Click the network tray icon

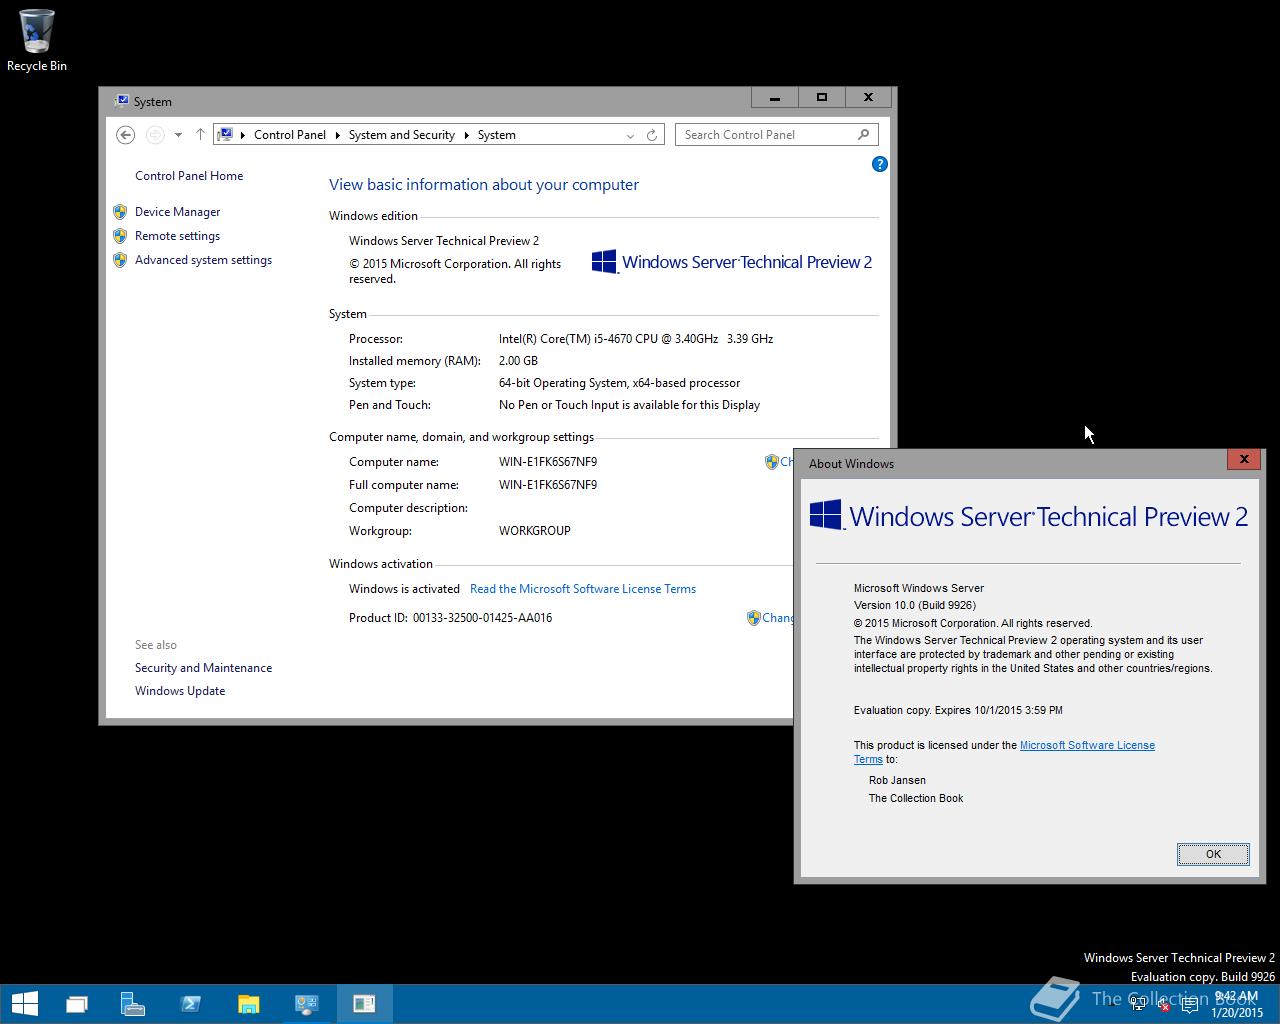1139,1004
